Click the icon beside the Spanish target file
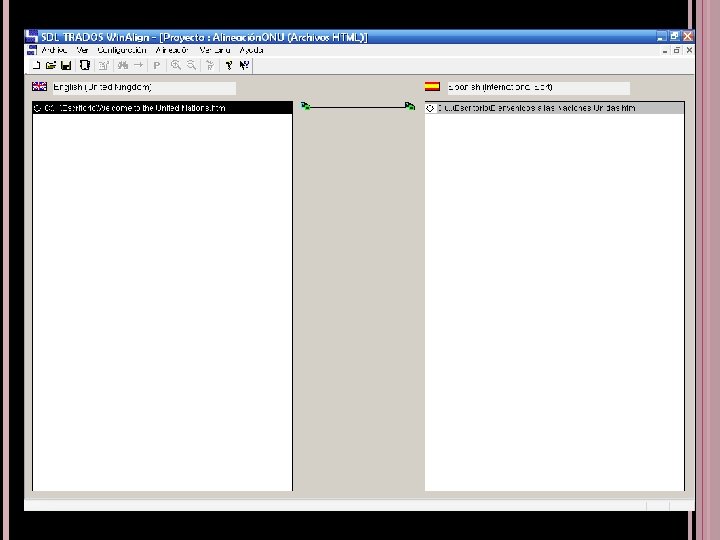720x540 pixels. [x=430, y=108]
